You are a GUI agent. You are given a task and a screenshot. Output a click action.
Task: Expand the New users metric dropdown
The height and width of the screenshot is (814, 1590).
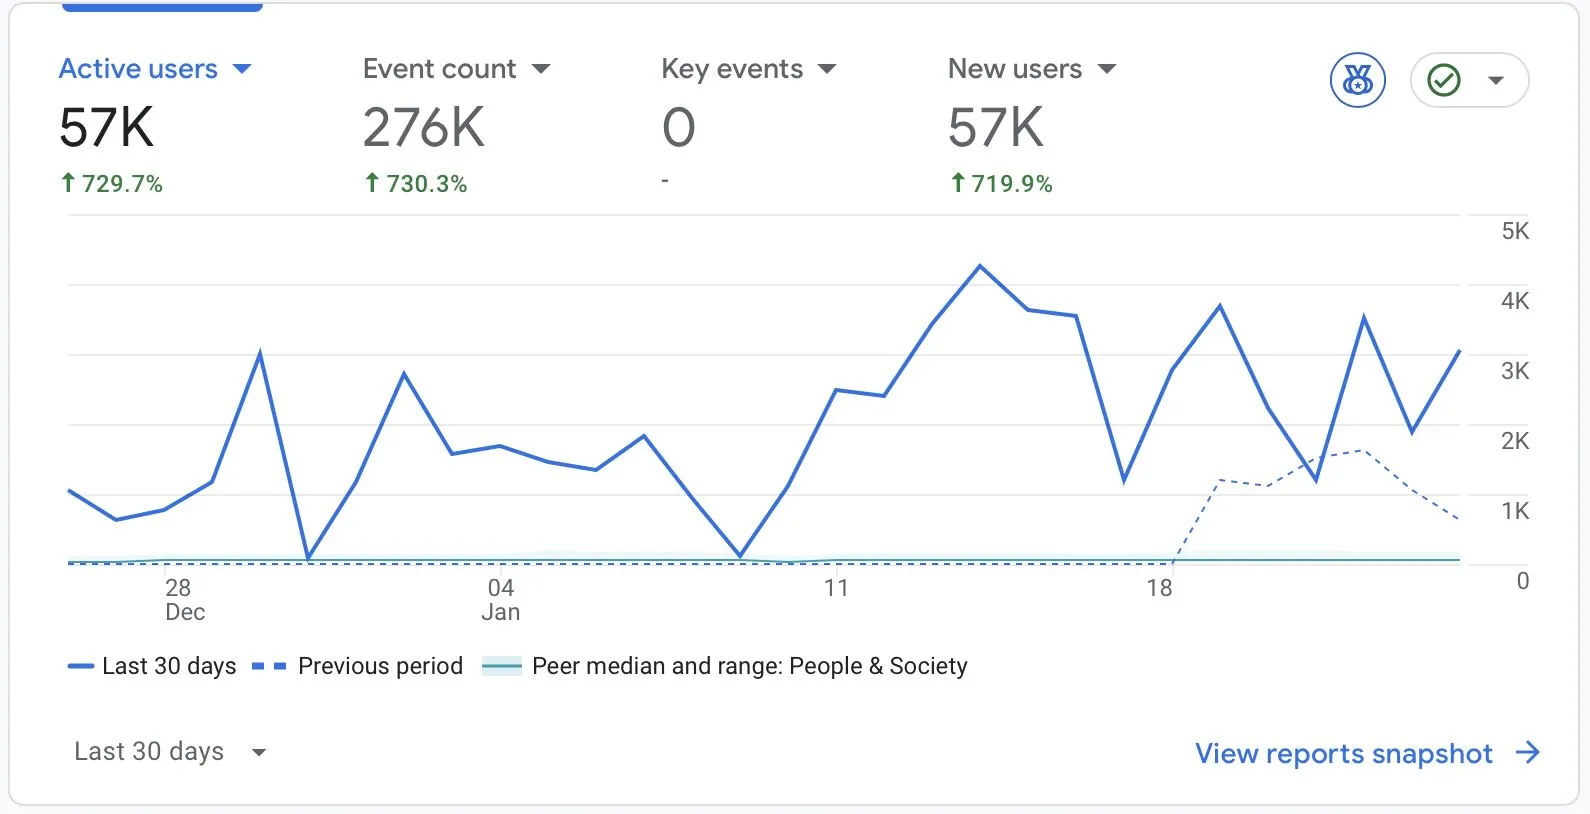[x=1106, y=69]
